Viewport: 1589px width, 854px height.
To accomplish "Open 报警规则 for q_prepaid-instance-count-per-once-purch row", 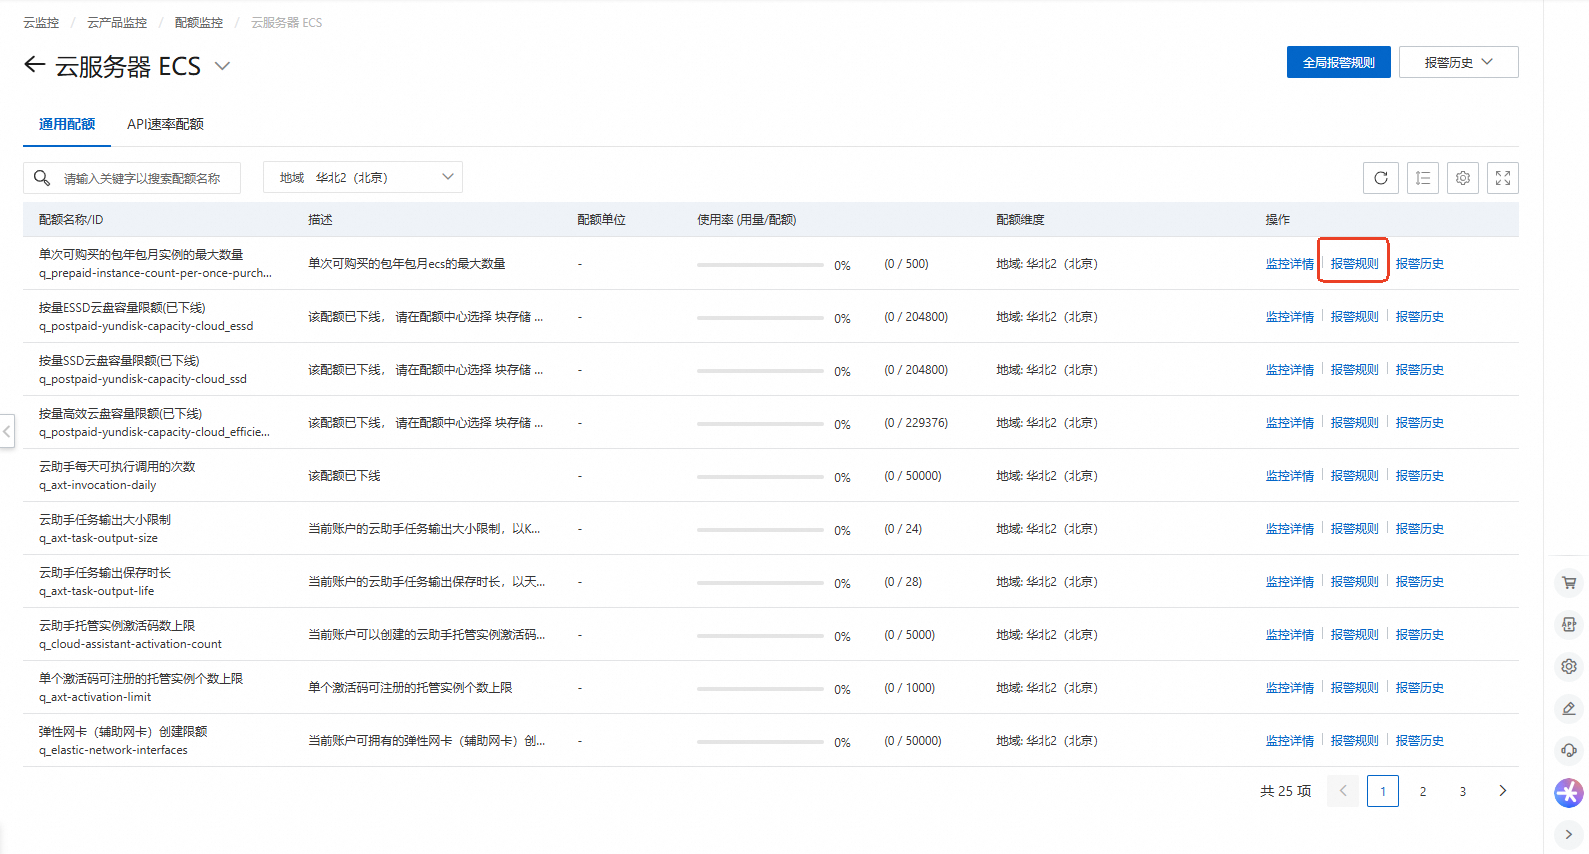I will pyautogui.click(x=1355, y=264).
